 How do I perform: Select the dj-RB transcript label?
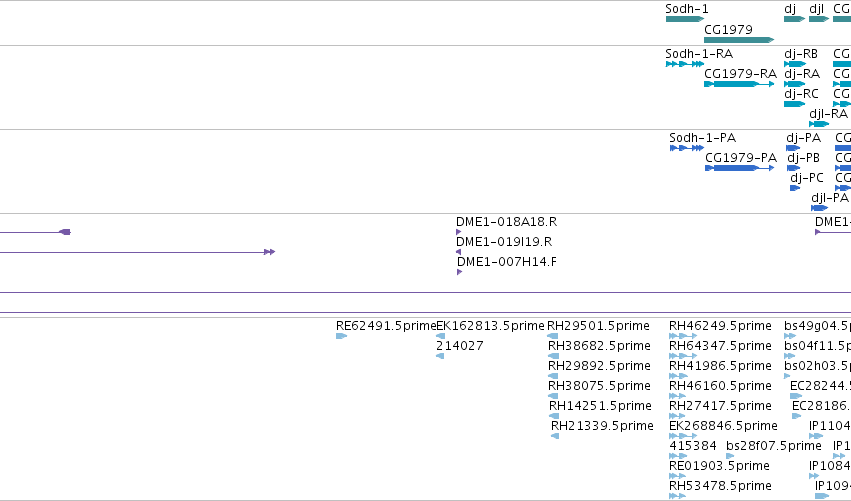pos(801,54)
